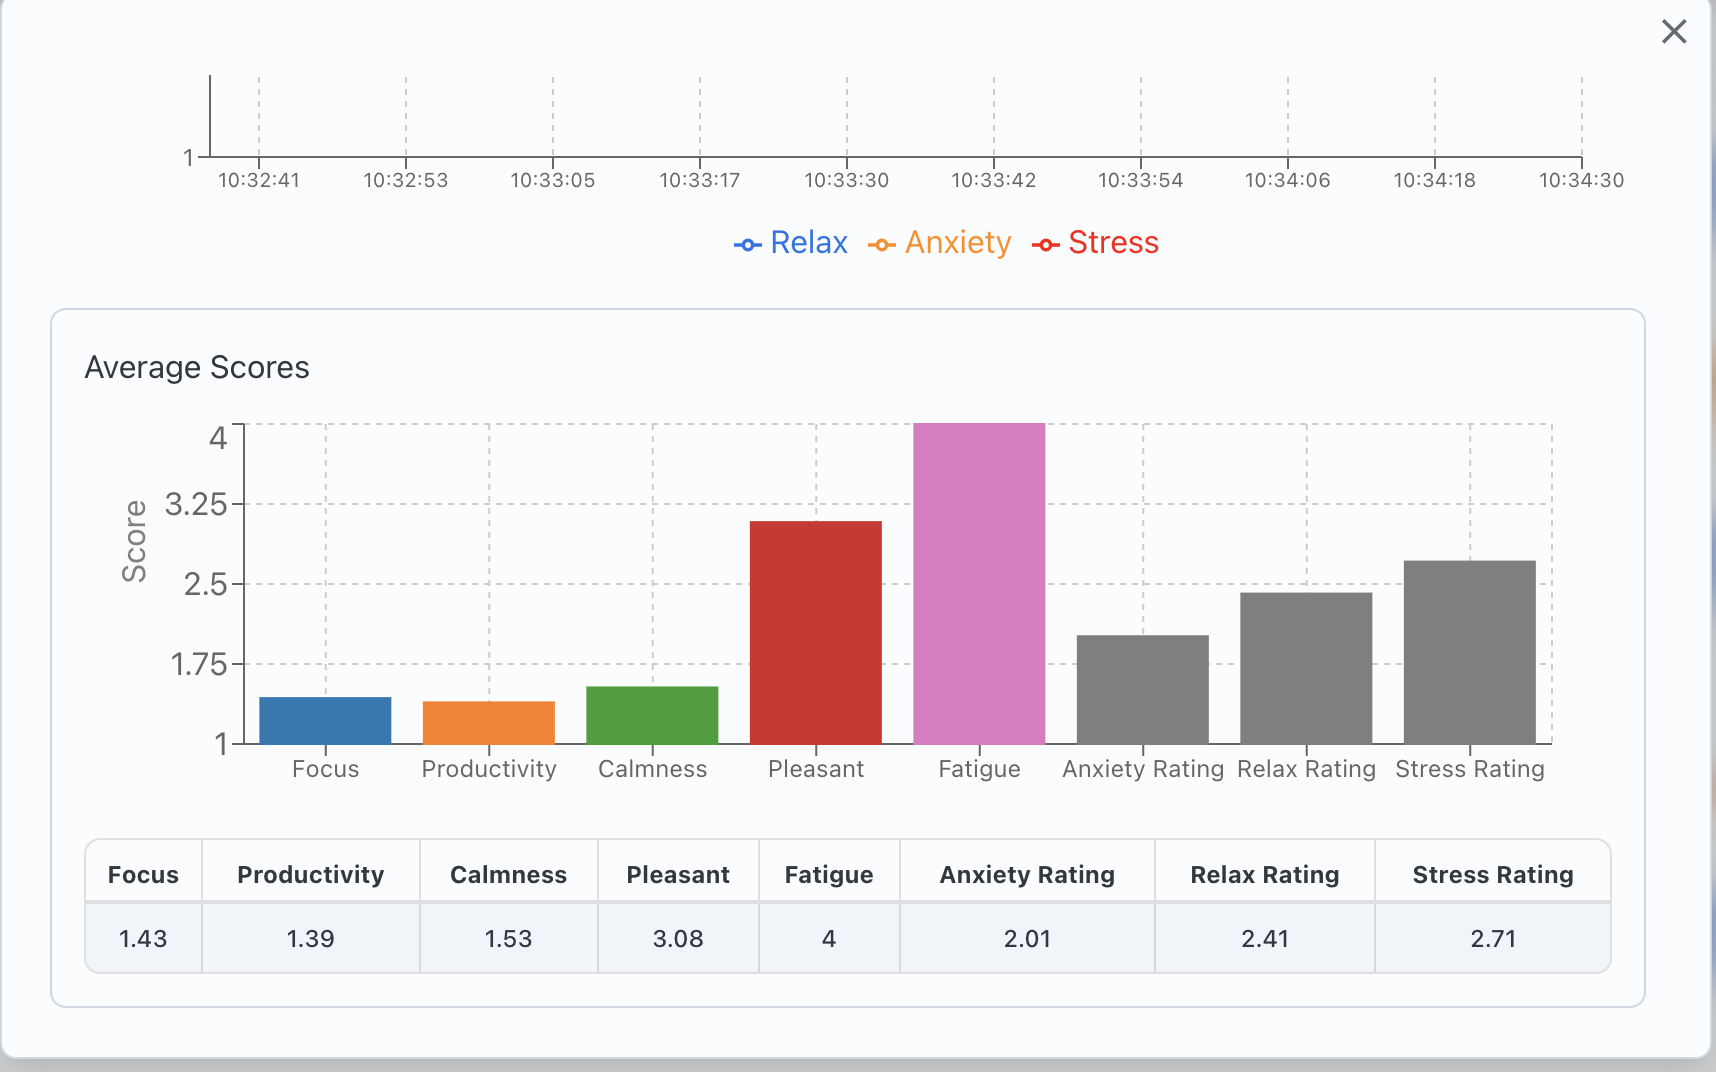This screenshot has width=1716, height=1072.
Task: Click the Stress Rating table column header
Action: point(1492,874)
